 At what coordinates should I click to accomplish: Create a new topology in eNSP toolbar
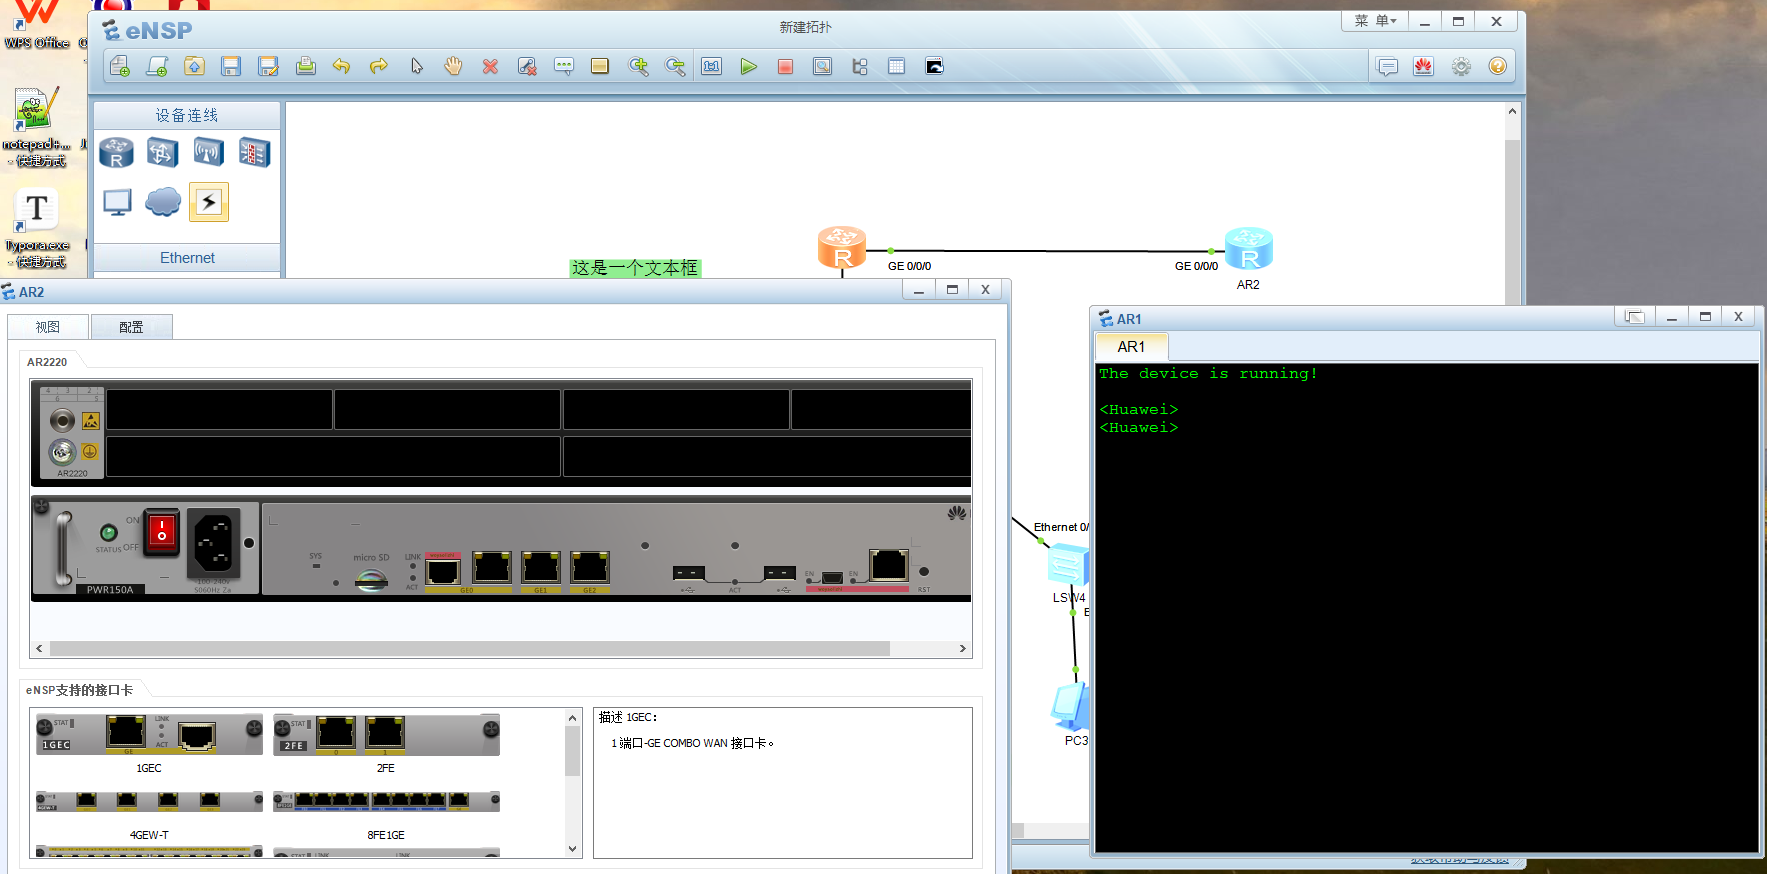point(120,66)
